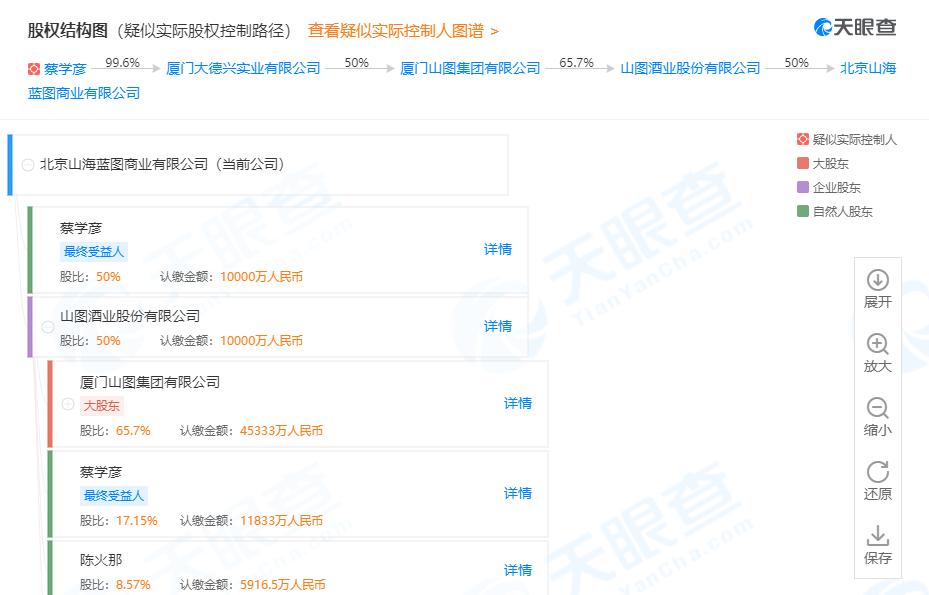Screen dimensions: 929x595
Task: Click the 最终受益人 tag under 17.15% 蔡学彦
Action: pos(114,496)
